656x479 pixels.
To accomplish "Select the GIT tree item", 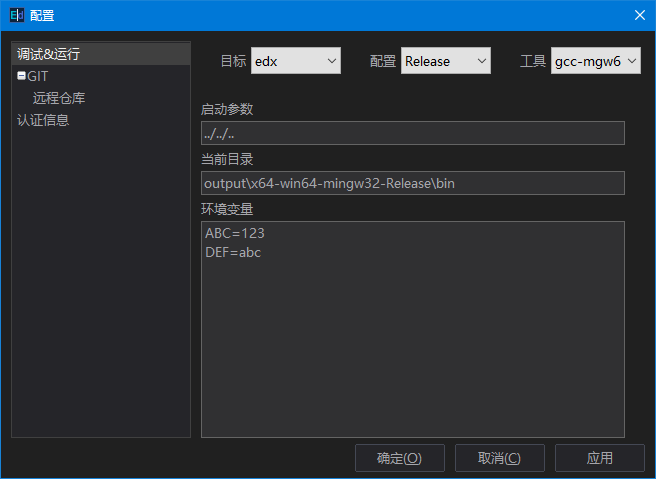I will point(38,76).
